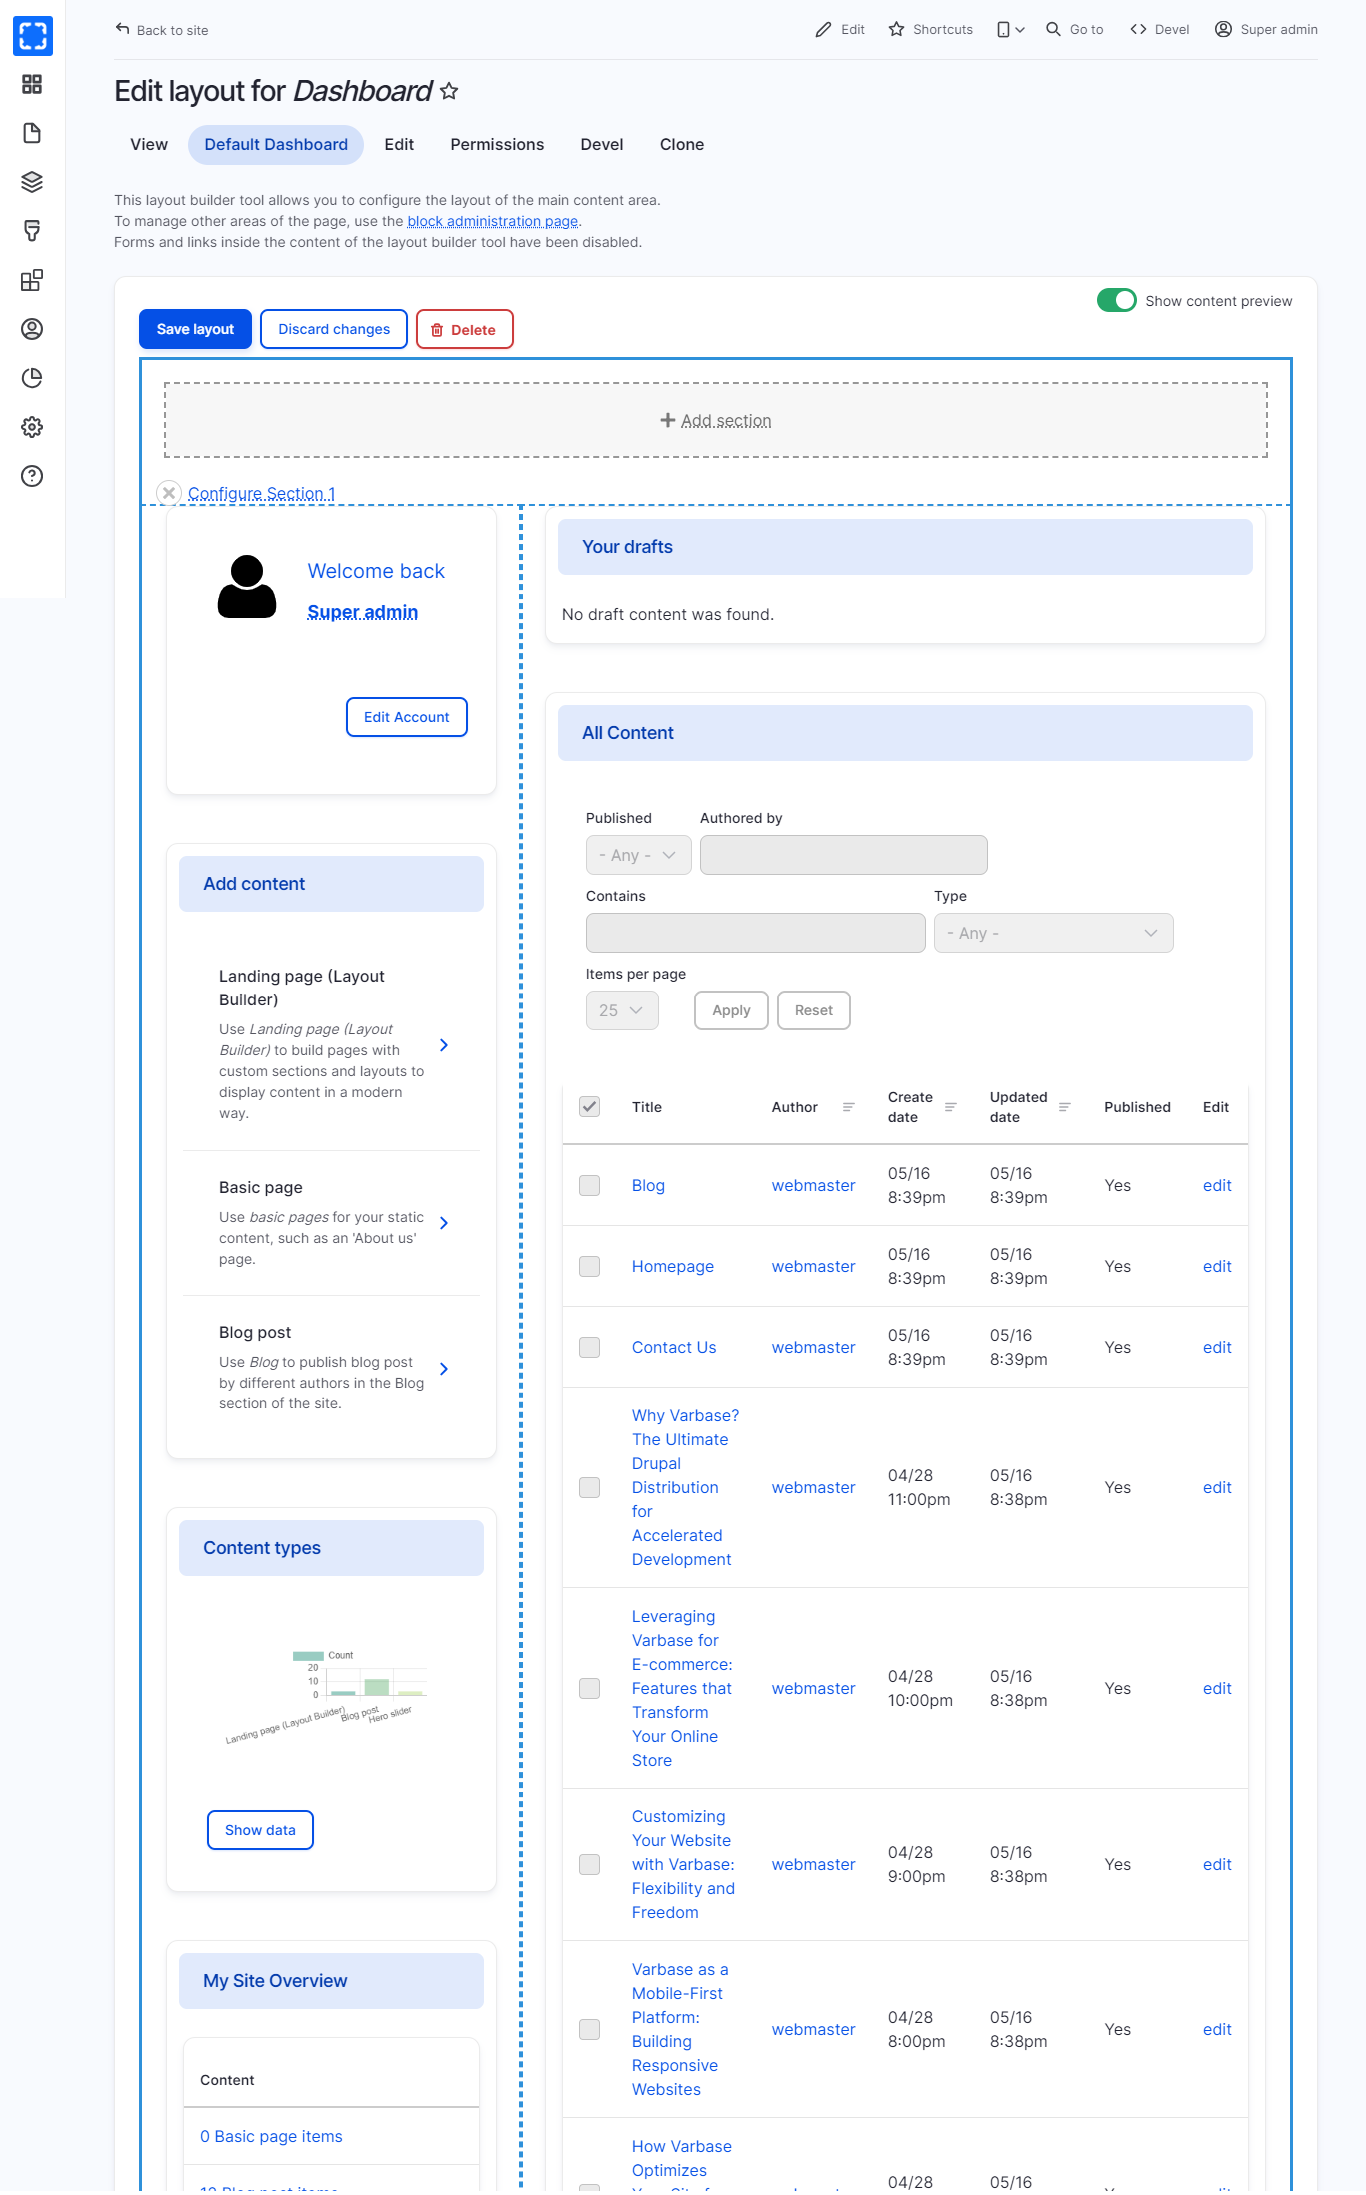Switch to the Permissions tab
Viewport: 1366px width, 2195px height.
click(497, 145)
